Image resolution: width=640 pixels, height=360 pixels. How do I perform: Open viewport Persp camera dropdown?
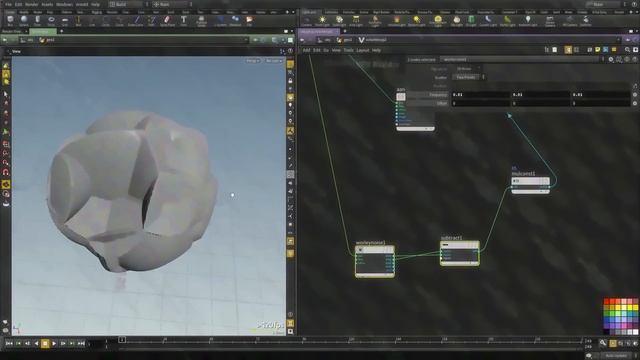click(x=252, y=61)
